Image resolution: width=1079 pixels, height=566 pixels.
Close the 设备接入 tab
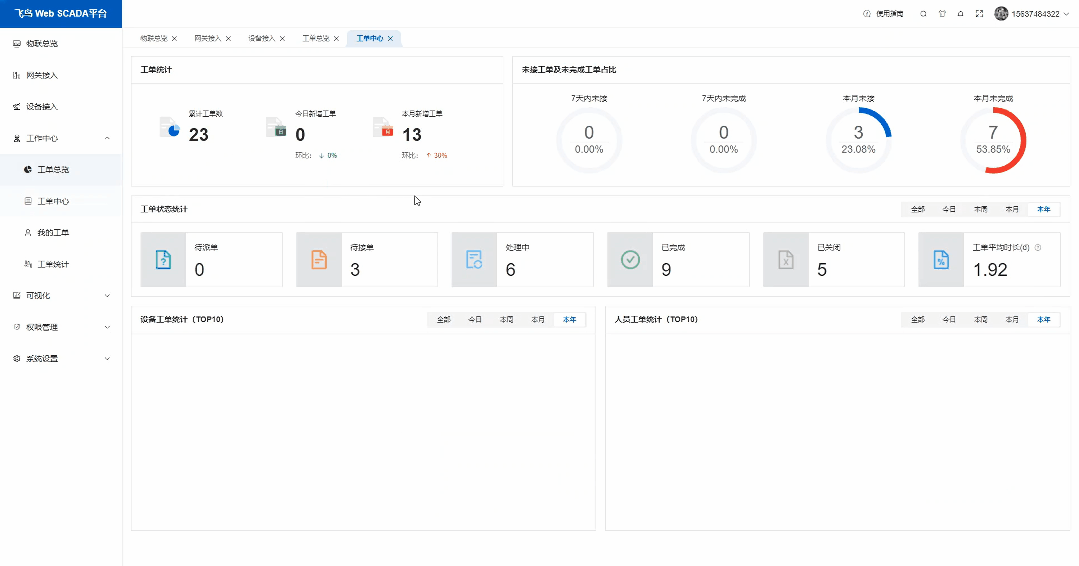coord(282,39)
